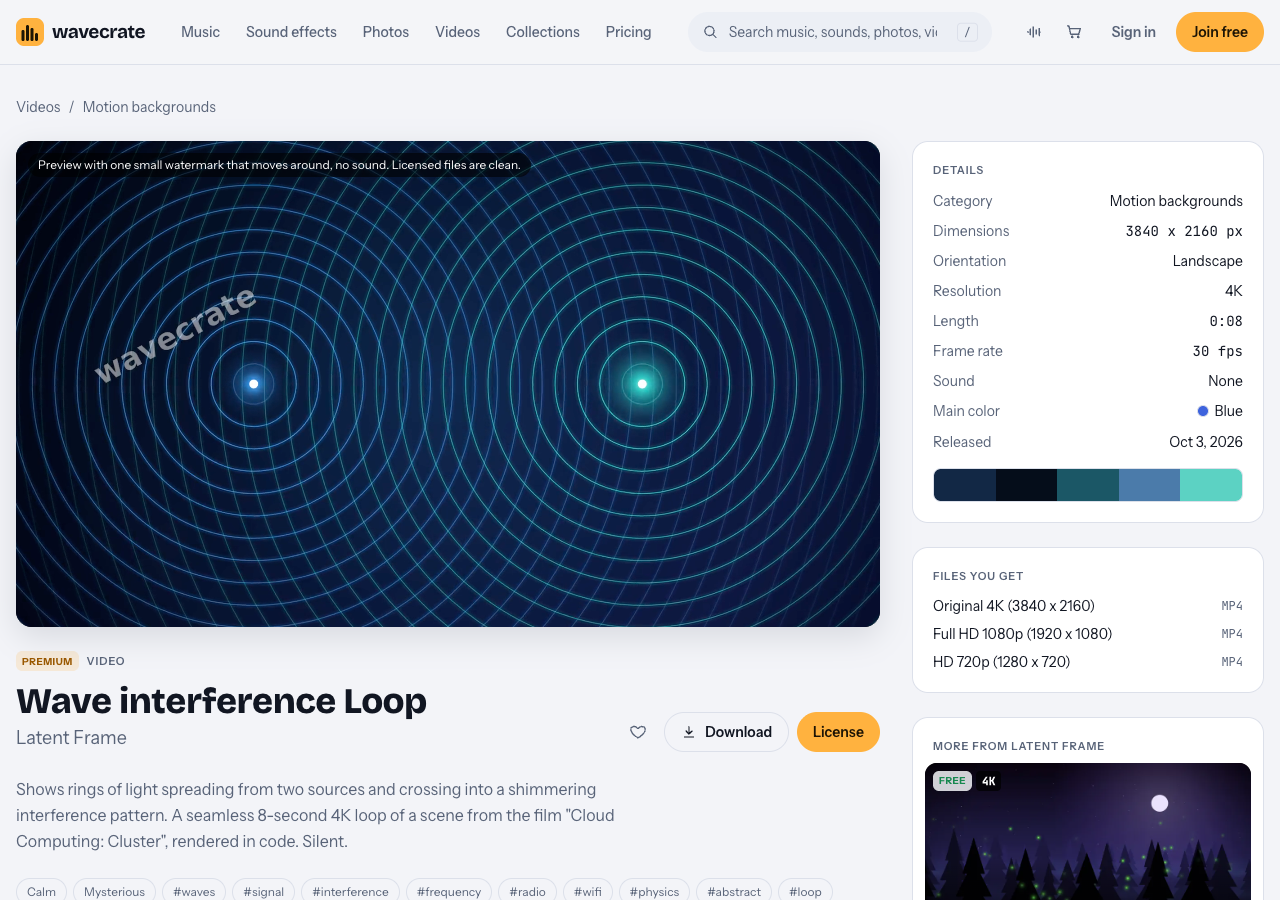Open the #abstract tag
This screenshot has height=900, width=1280.
point(734,891)
